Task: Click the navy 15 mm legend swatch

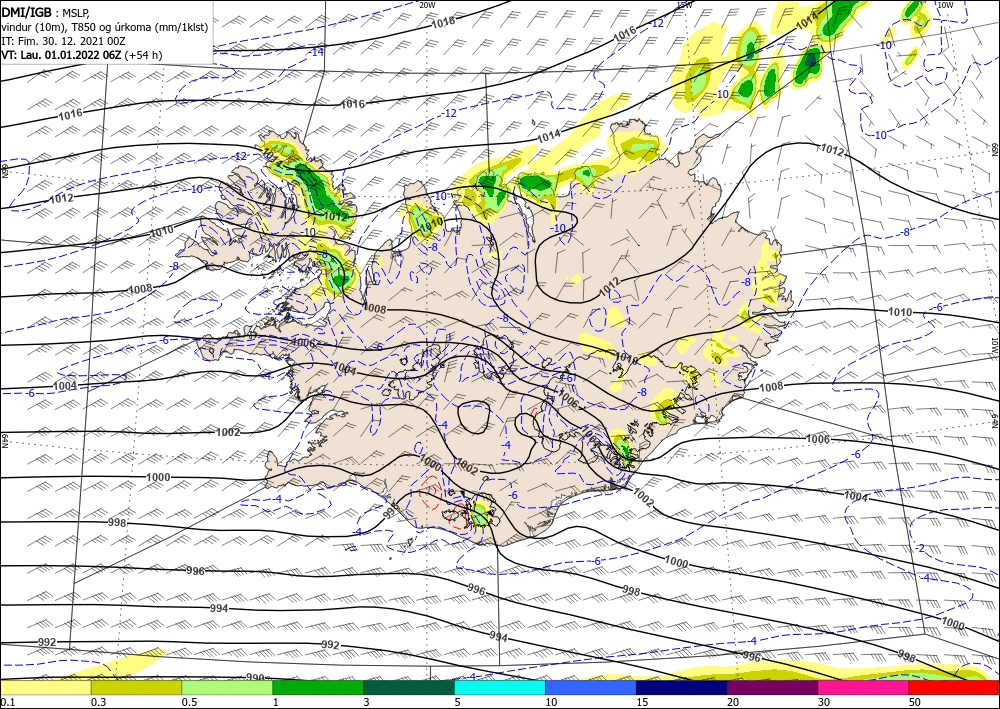Action: pyautogui.click(x=682, y=688)
